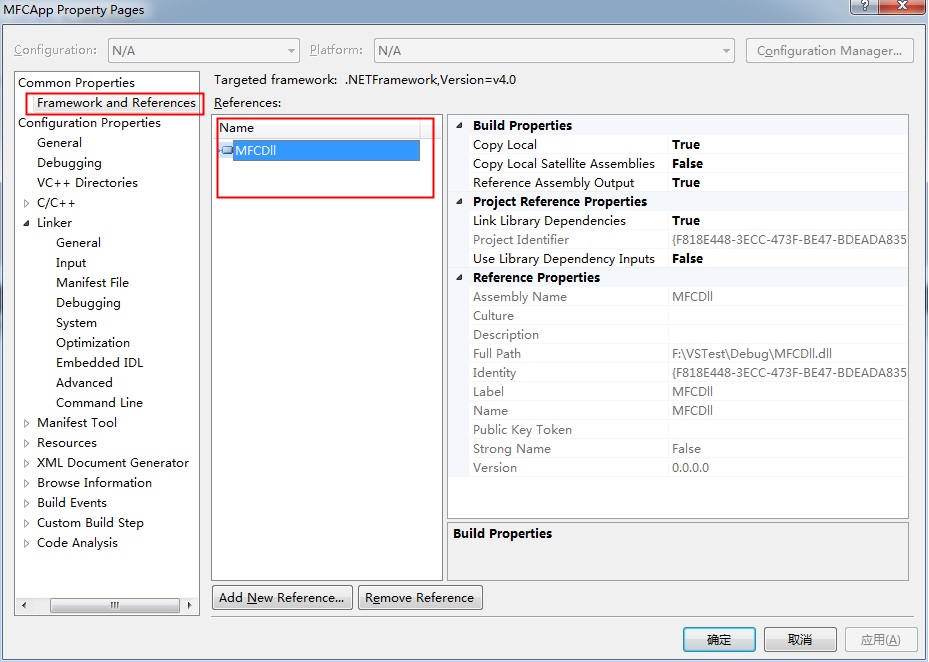
Task: Open the VC++ Directories page
Action: click(x=87, y=183)
